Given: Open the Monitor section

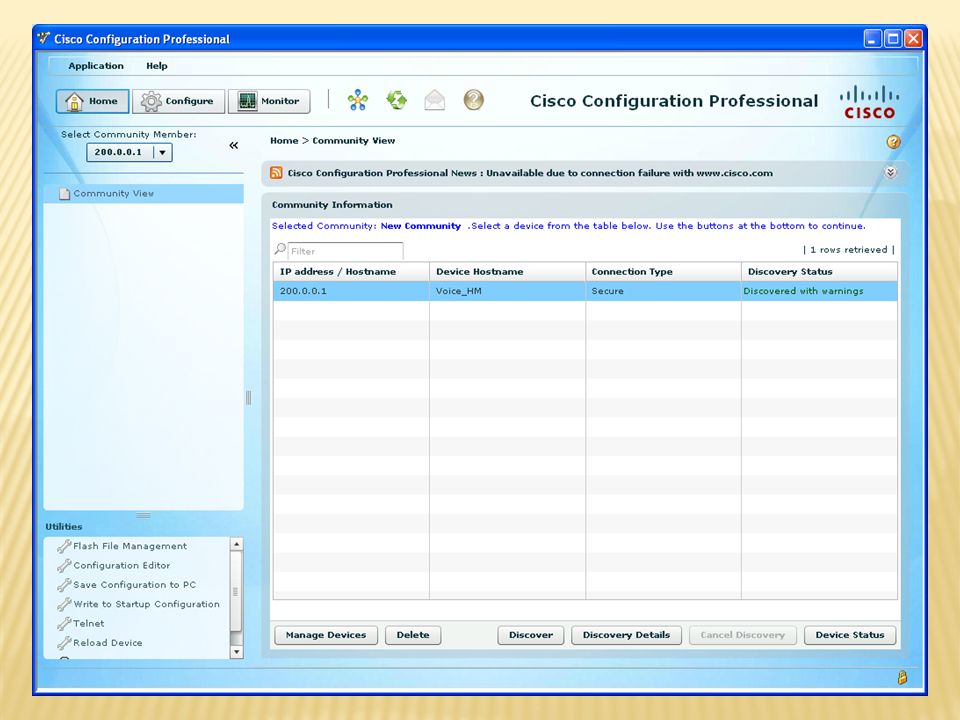Looking at the screenshot, I should 269,101.
